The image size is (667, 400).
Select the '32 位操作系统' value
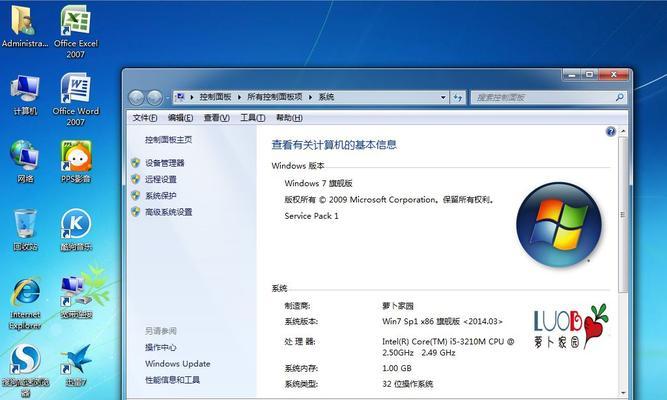point(407,384)
